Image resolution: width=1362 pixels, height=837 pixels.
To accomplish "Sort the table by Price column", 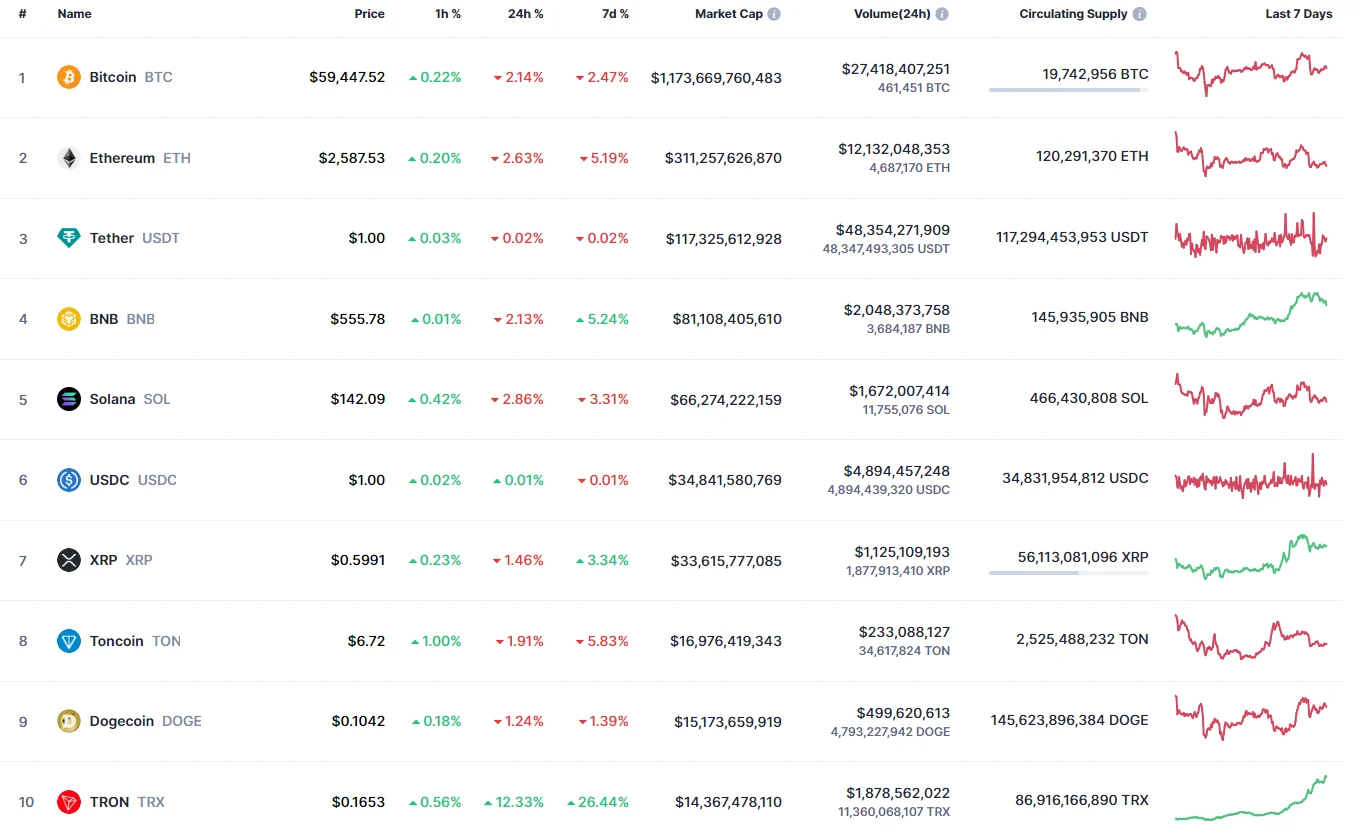I will tap(369, 15).
